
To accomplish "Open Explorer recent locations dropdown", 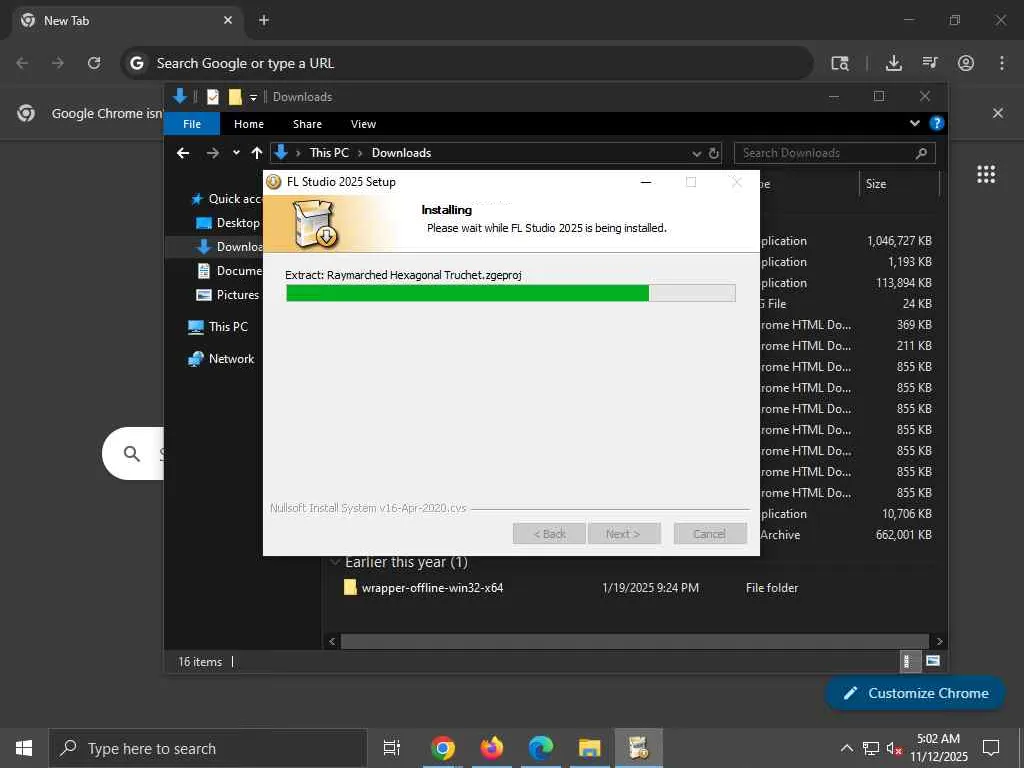I will (x=236, y=153).
